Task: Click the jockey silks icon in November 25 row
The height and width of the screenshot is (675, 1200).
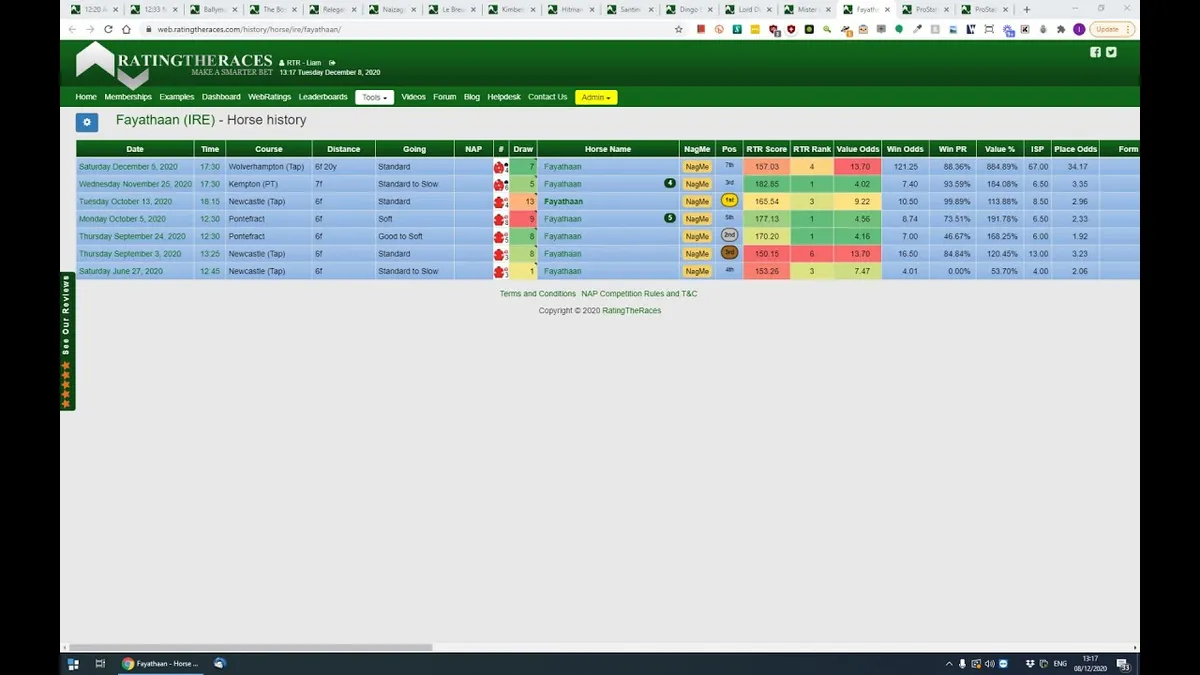Action: [500, 184]
